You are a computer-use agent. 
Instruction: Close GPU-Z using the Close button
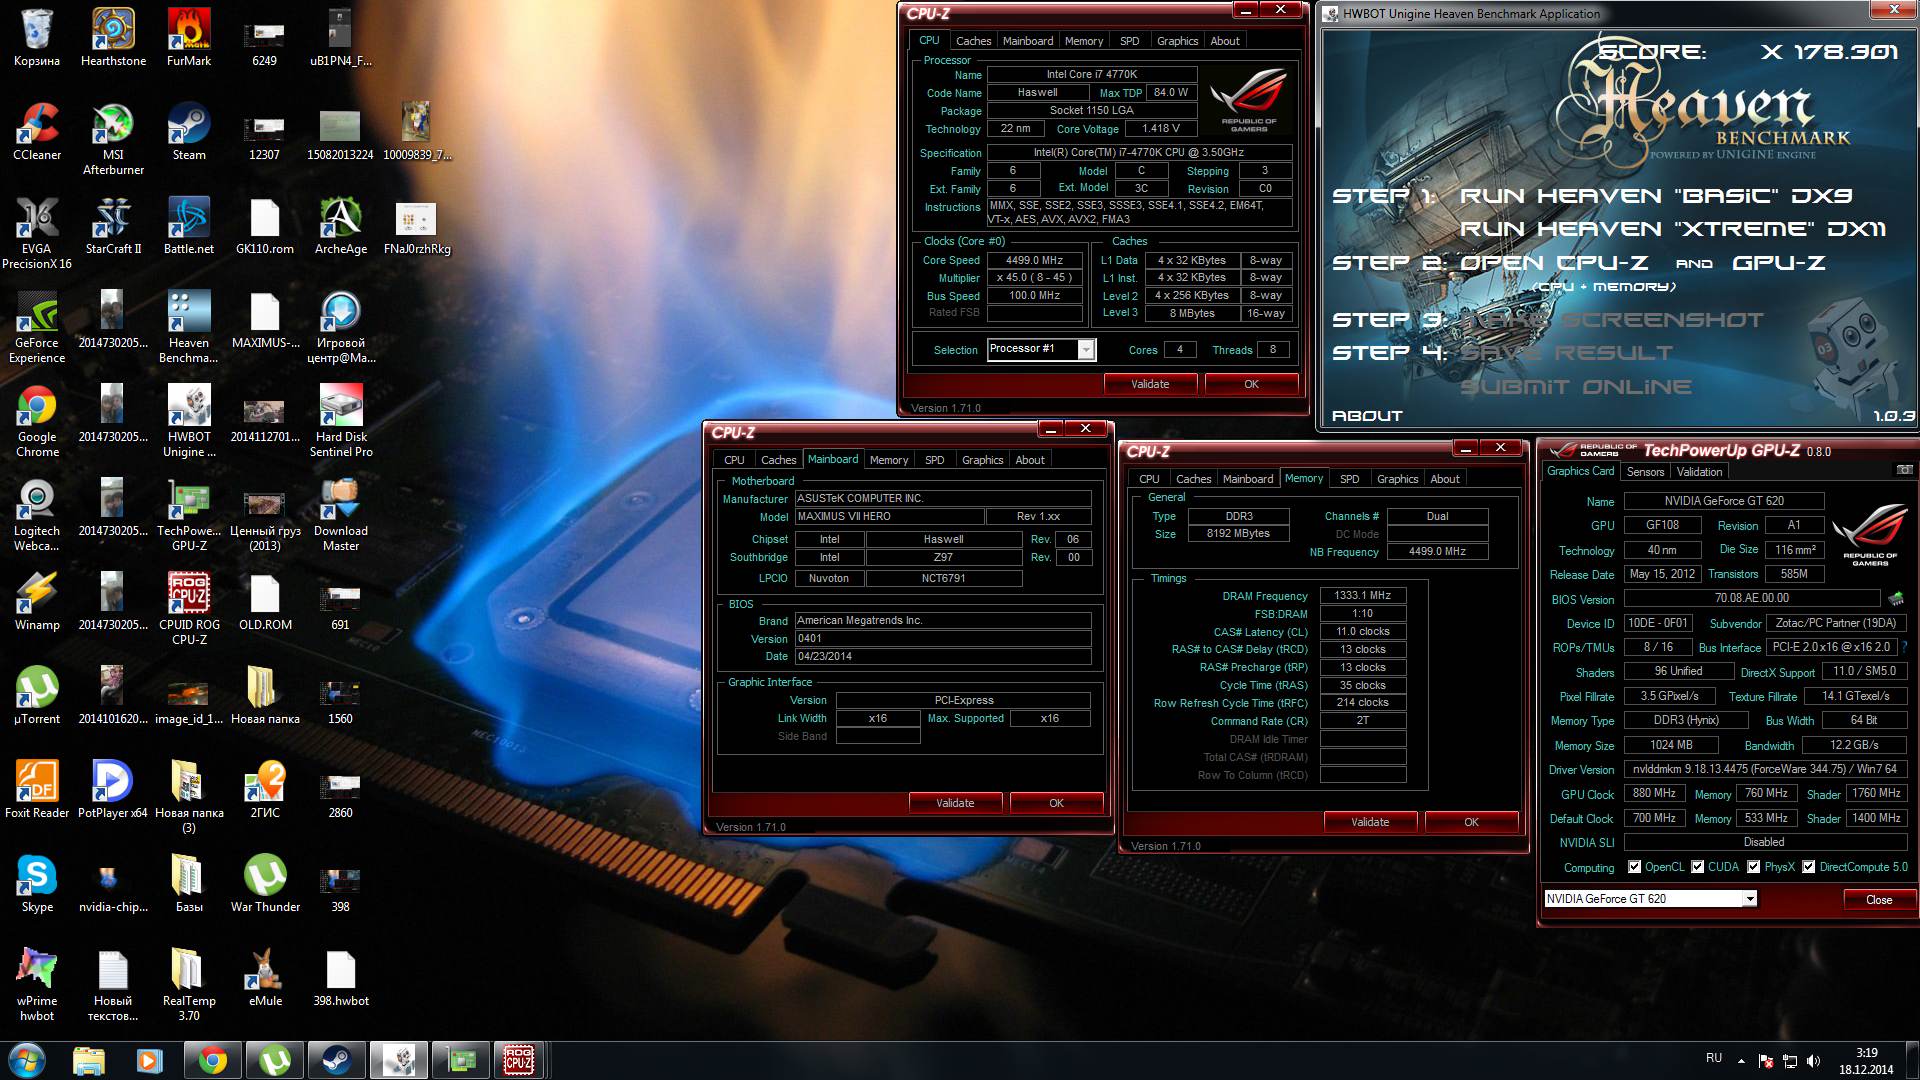click(1879, 900)
